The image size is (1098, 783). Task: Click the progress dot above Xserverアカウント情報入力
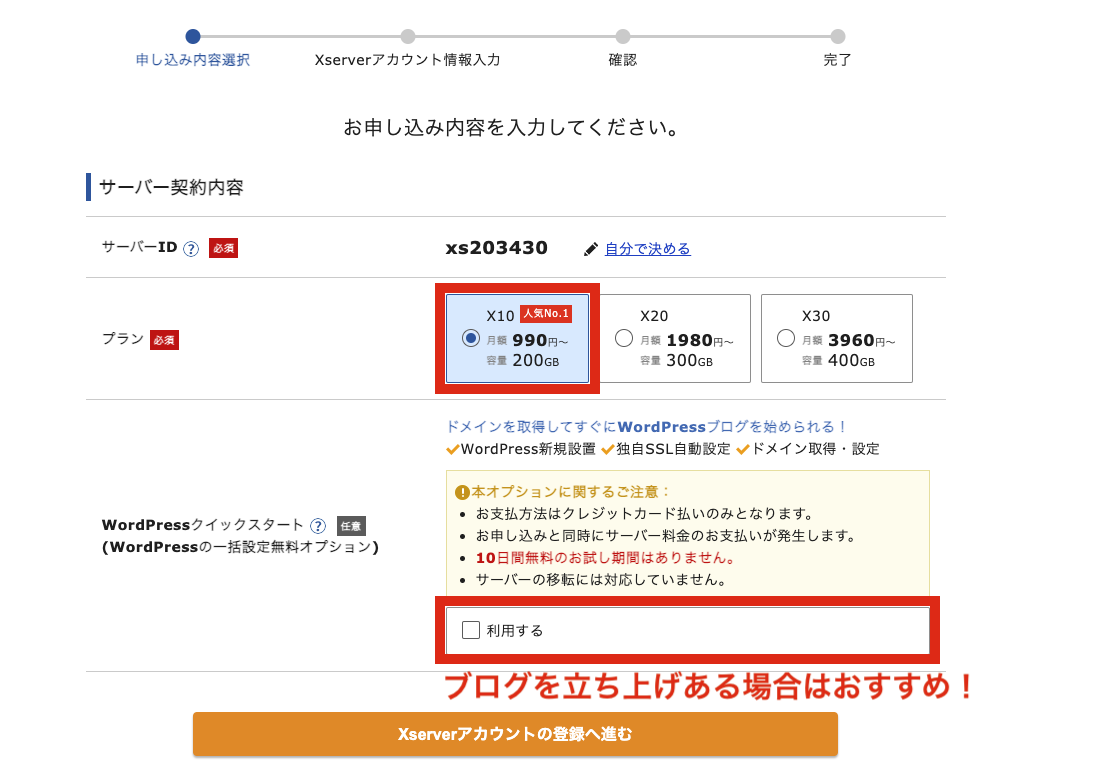click(x=408, y=36)
